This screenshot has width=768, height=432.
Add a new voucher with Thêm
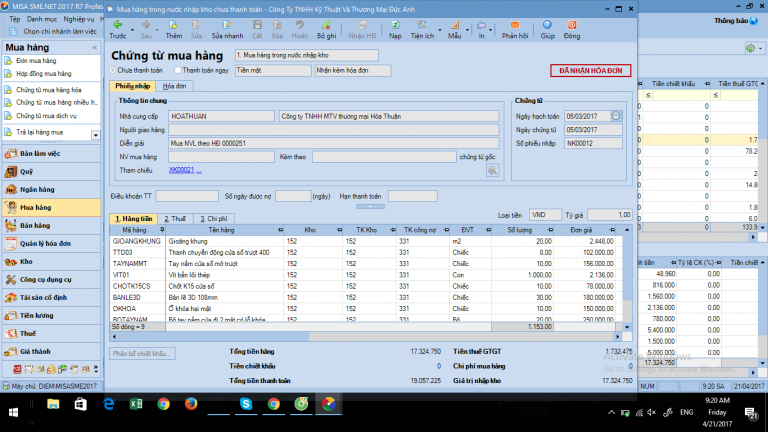click(x=173, y=29)
